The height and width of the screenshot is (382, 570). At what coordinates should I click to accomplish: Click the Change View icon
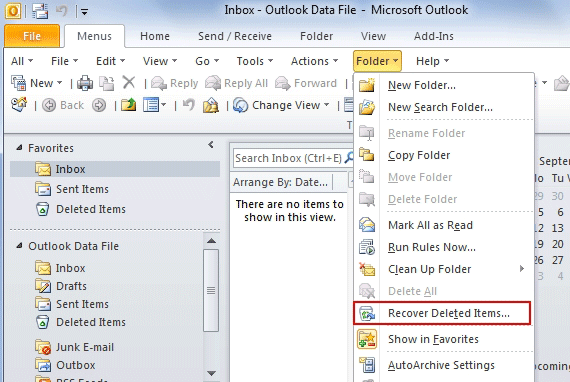pos(240,105)
